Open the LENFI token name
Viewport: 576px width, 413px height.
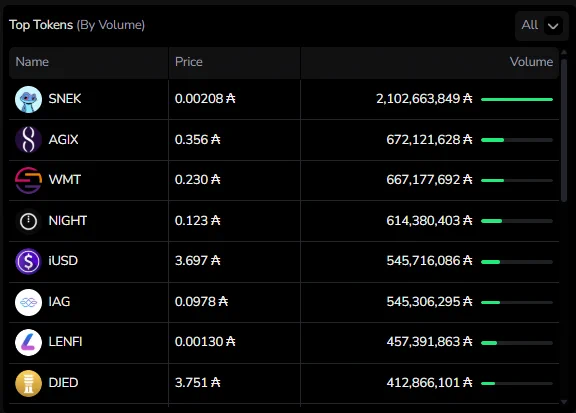(65, 342)
